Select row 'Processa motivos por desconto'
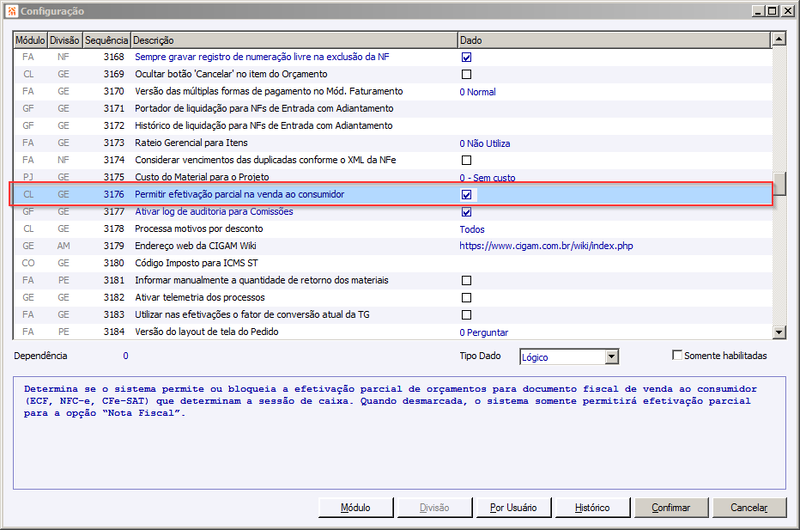The width and height of the screenshot is (800, 530). (392, 229)
